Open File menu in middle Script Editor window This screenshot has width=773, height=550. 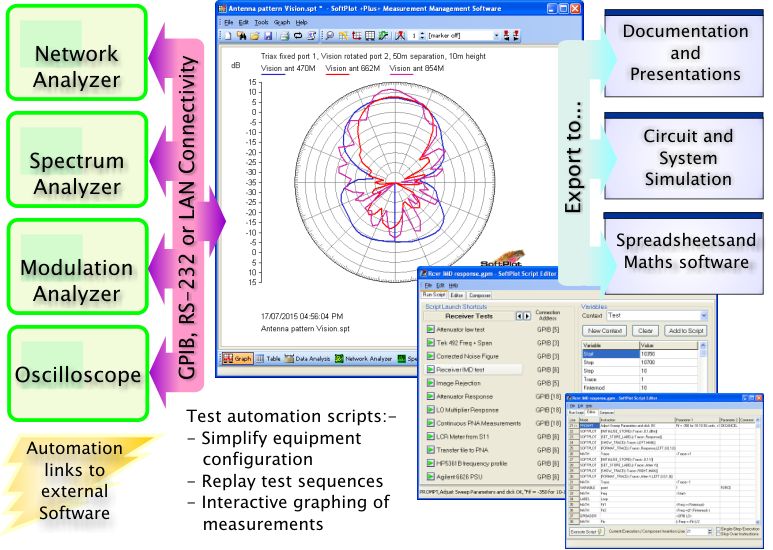click(428, 285)
